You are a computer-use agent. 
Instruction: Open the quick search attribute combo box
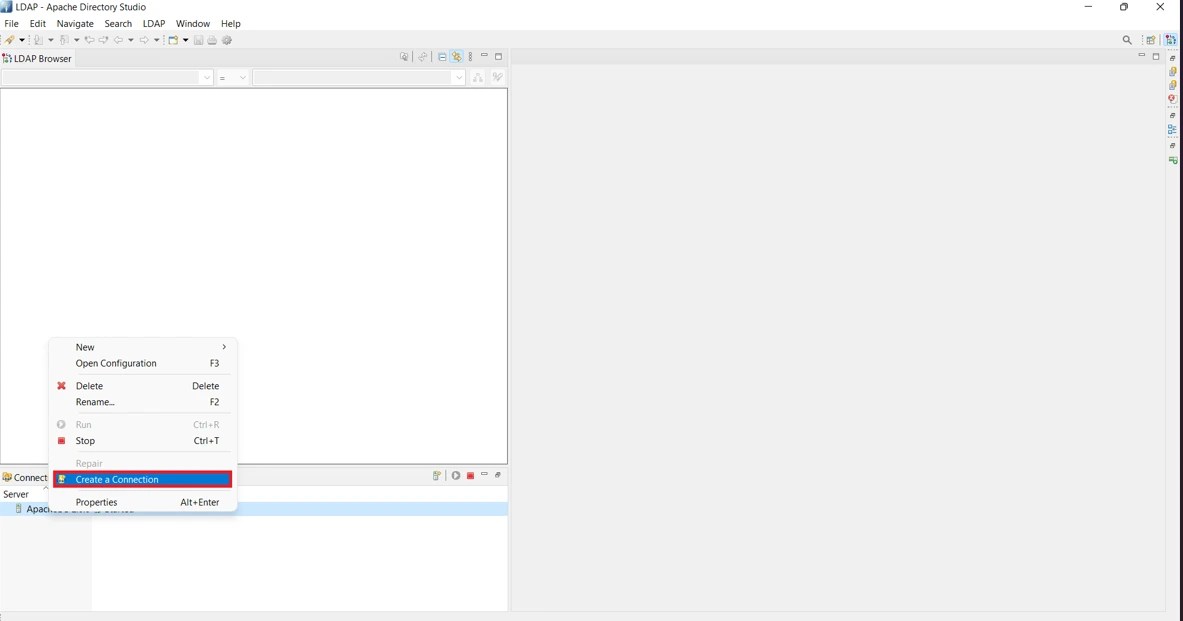(107, 78)
